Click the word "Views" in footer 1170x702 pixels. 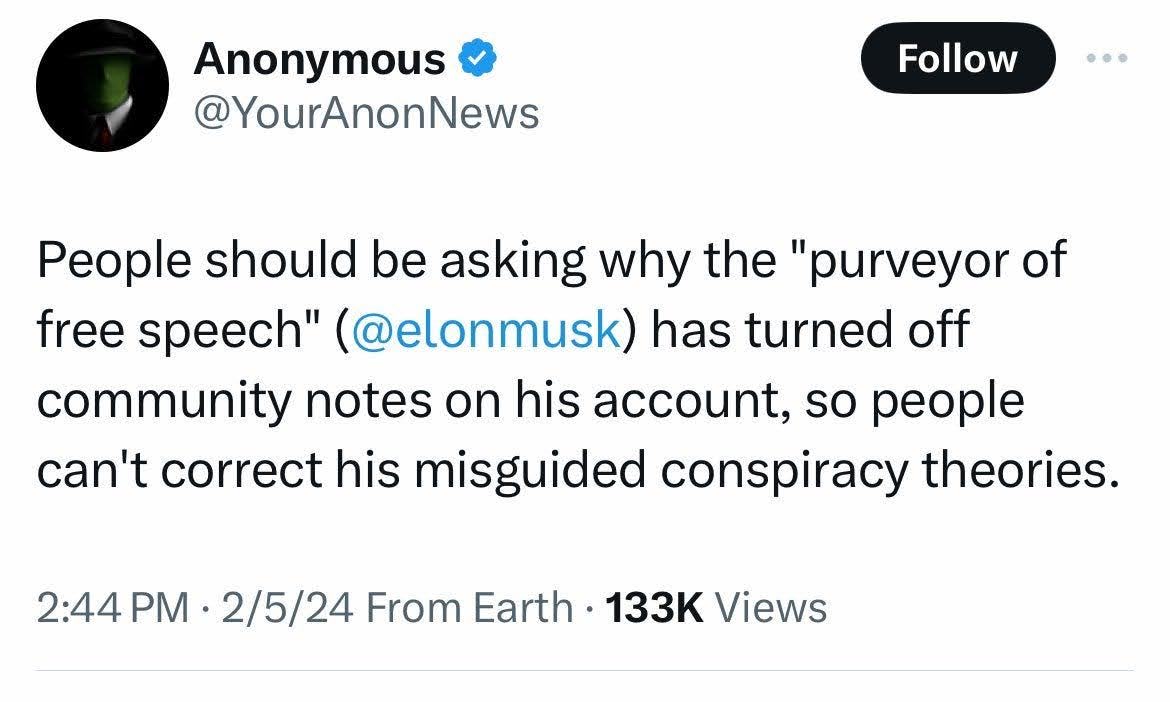point(772,607)
